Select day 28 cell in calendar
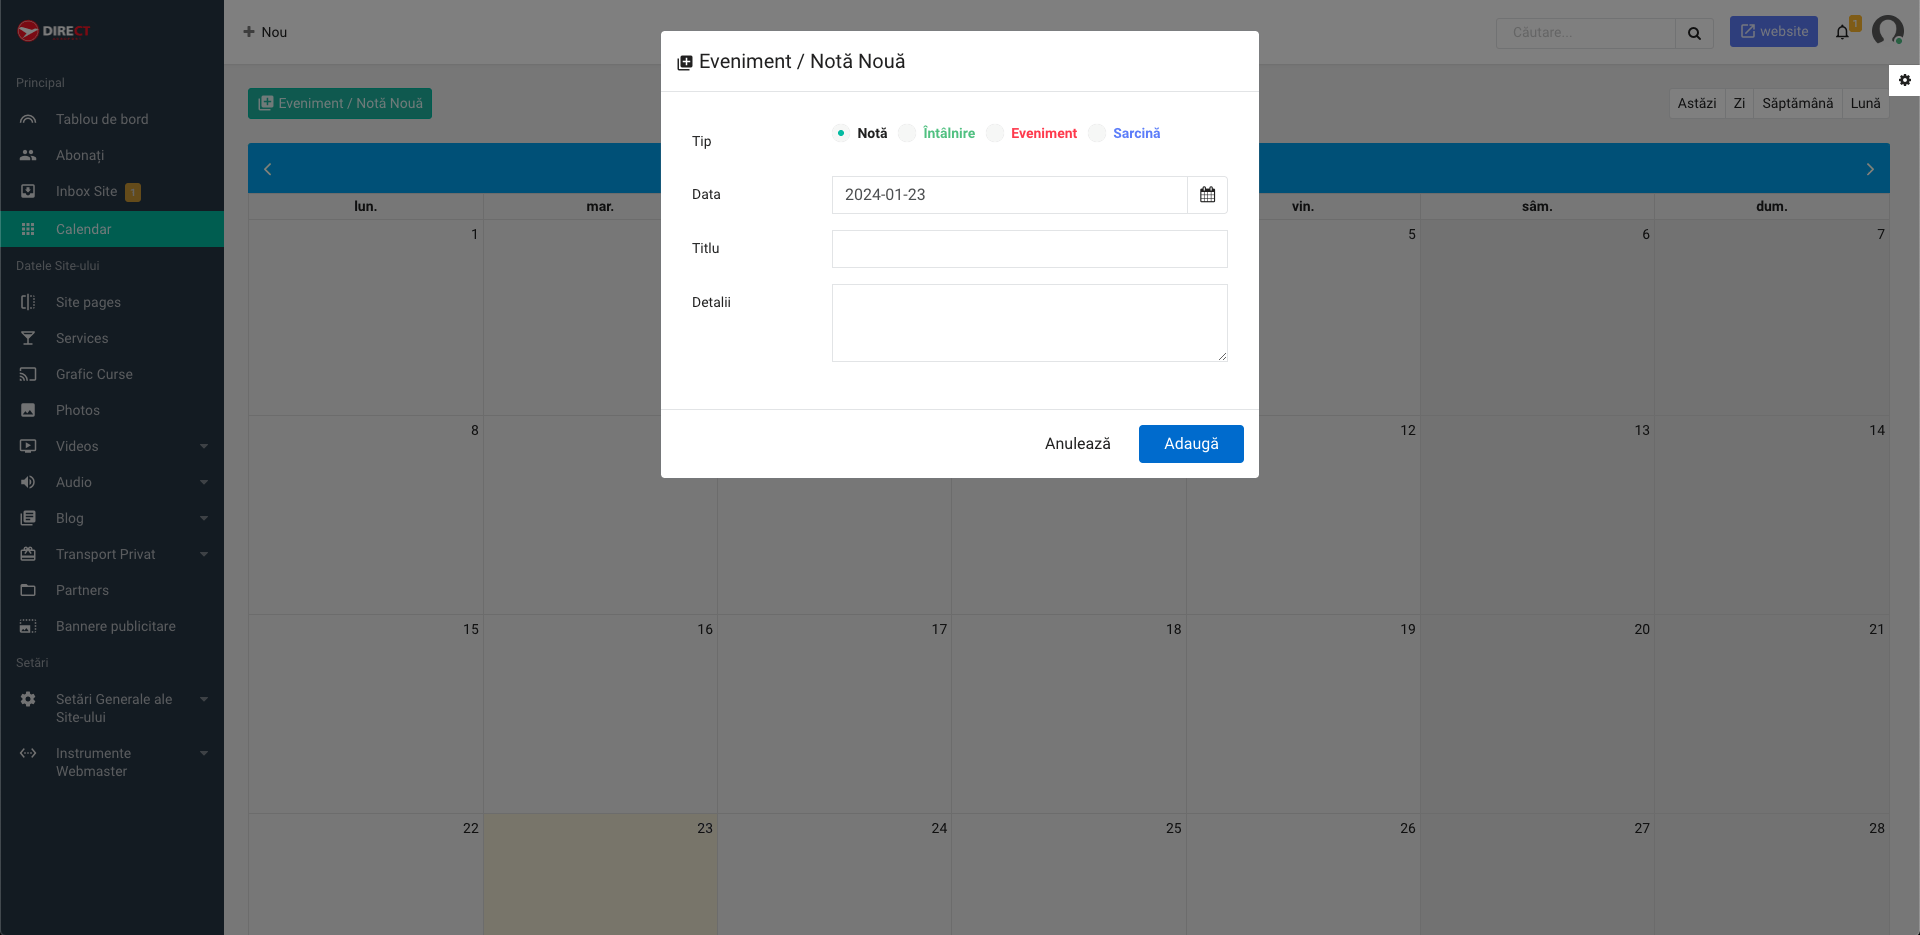 point(1771,874)
